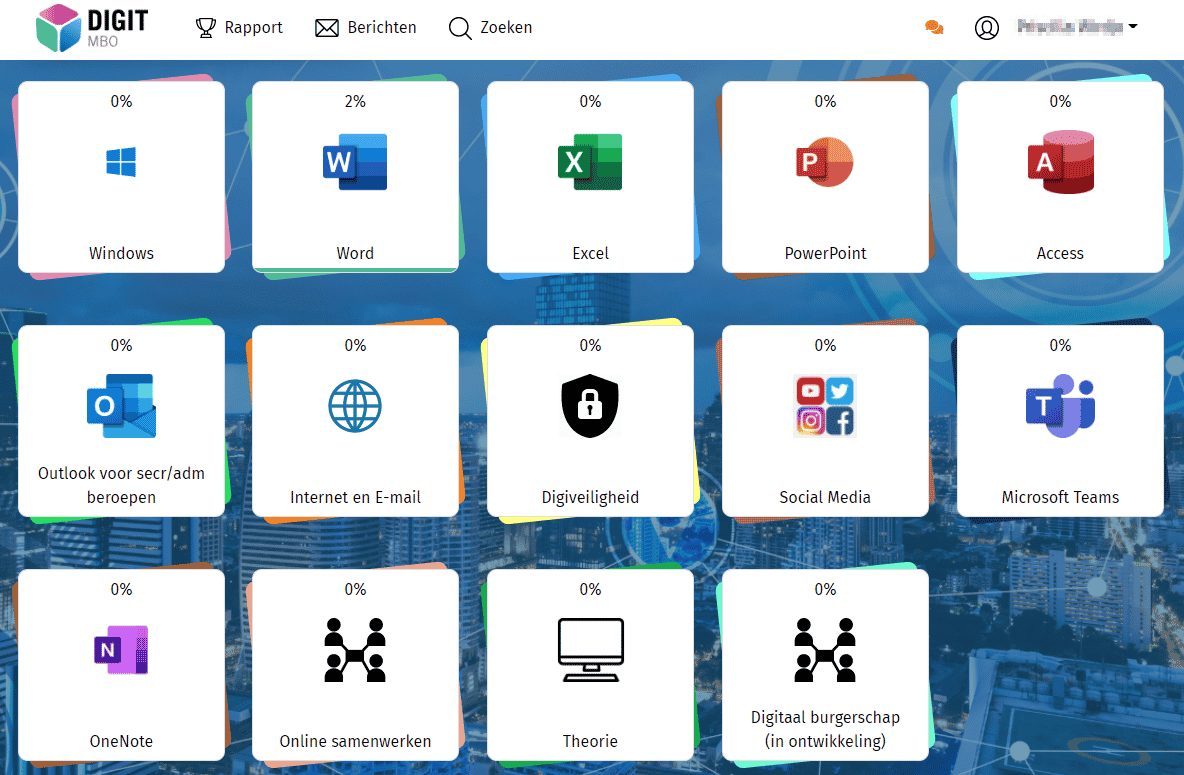Image resolution: width=1184 pixels, height=775 pixels.
Task: Click the 'Word' tile label
Action: (355, 253)
